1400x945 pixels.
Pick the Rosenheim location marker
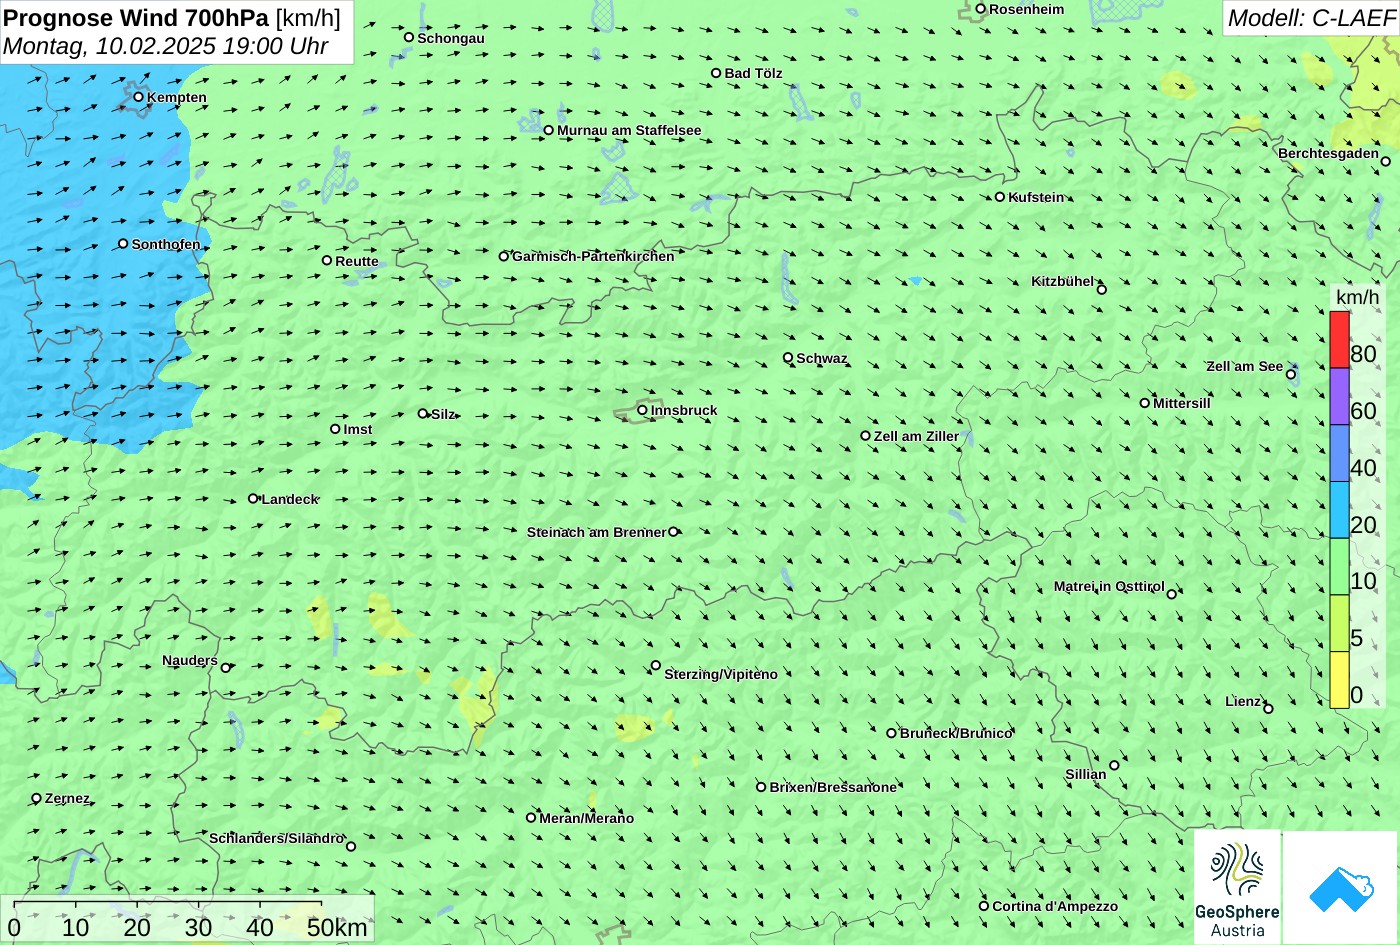point(981,9)
